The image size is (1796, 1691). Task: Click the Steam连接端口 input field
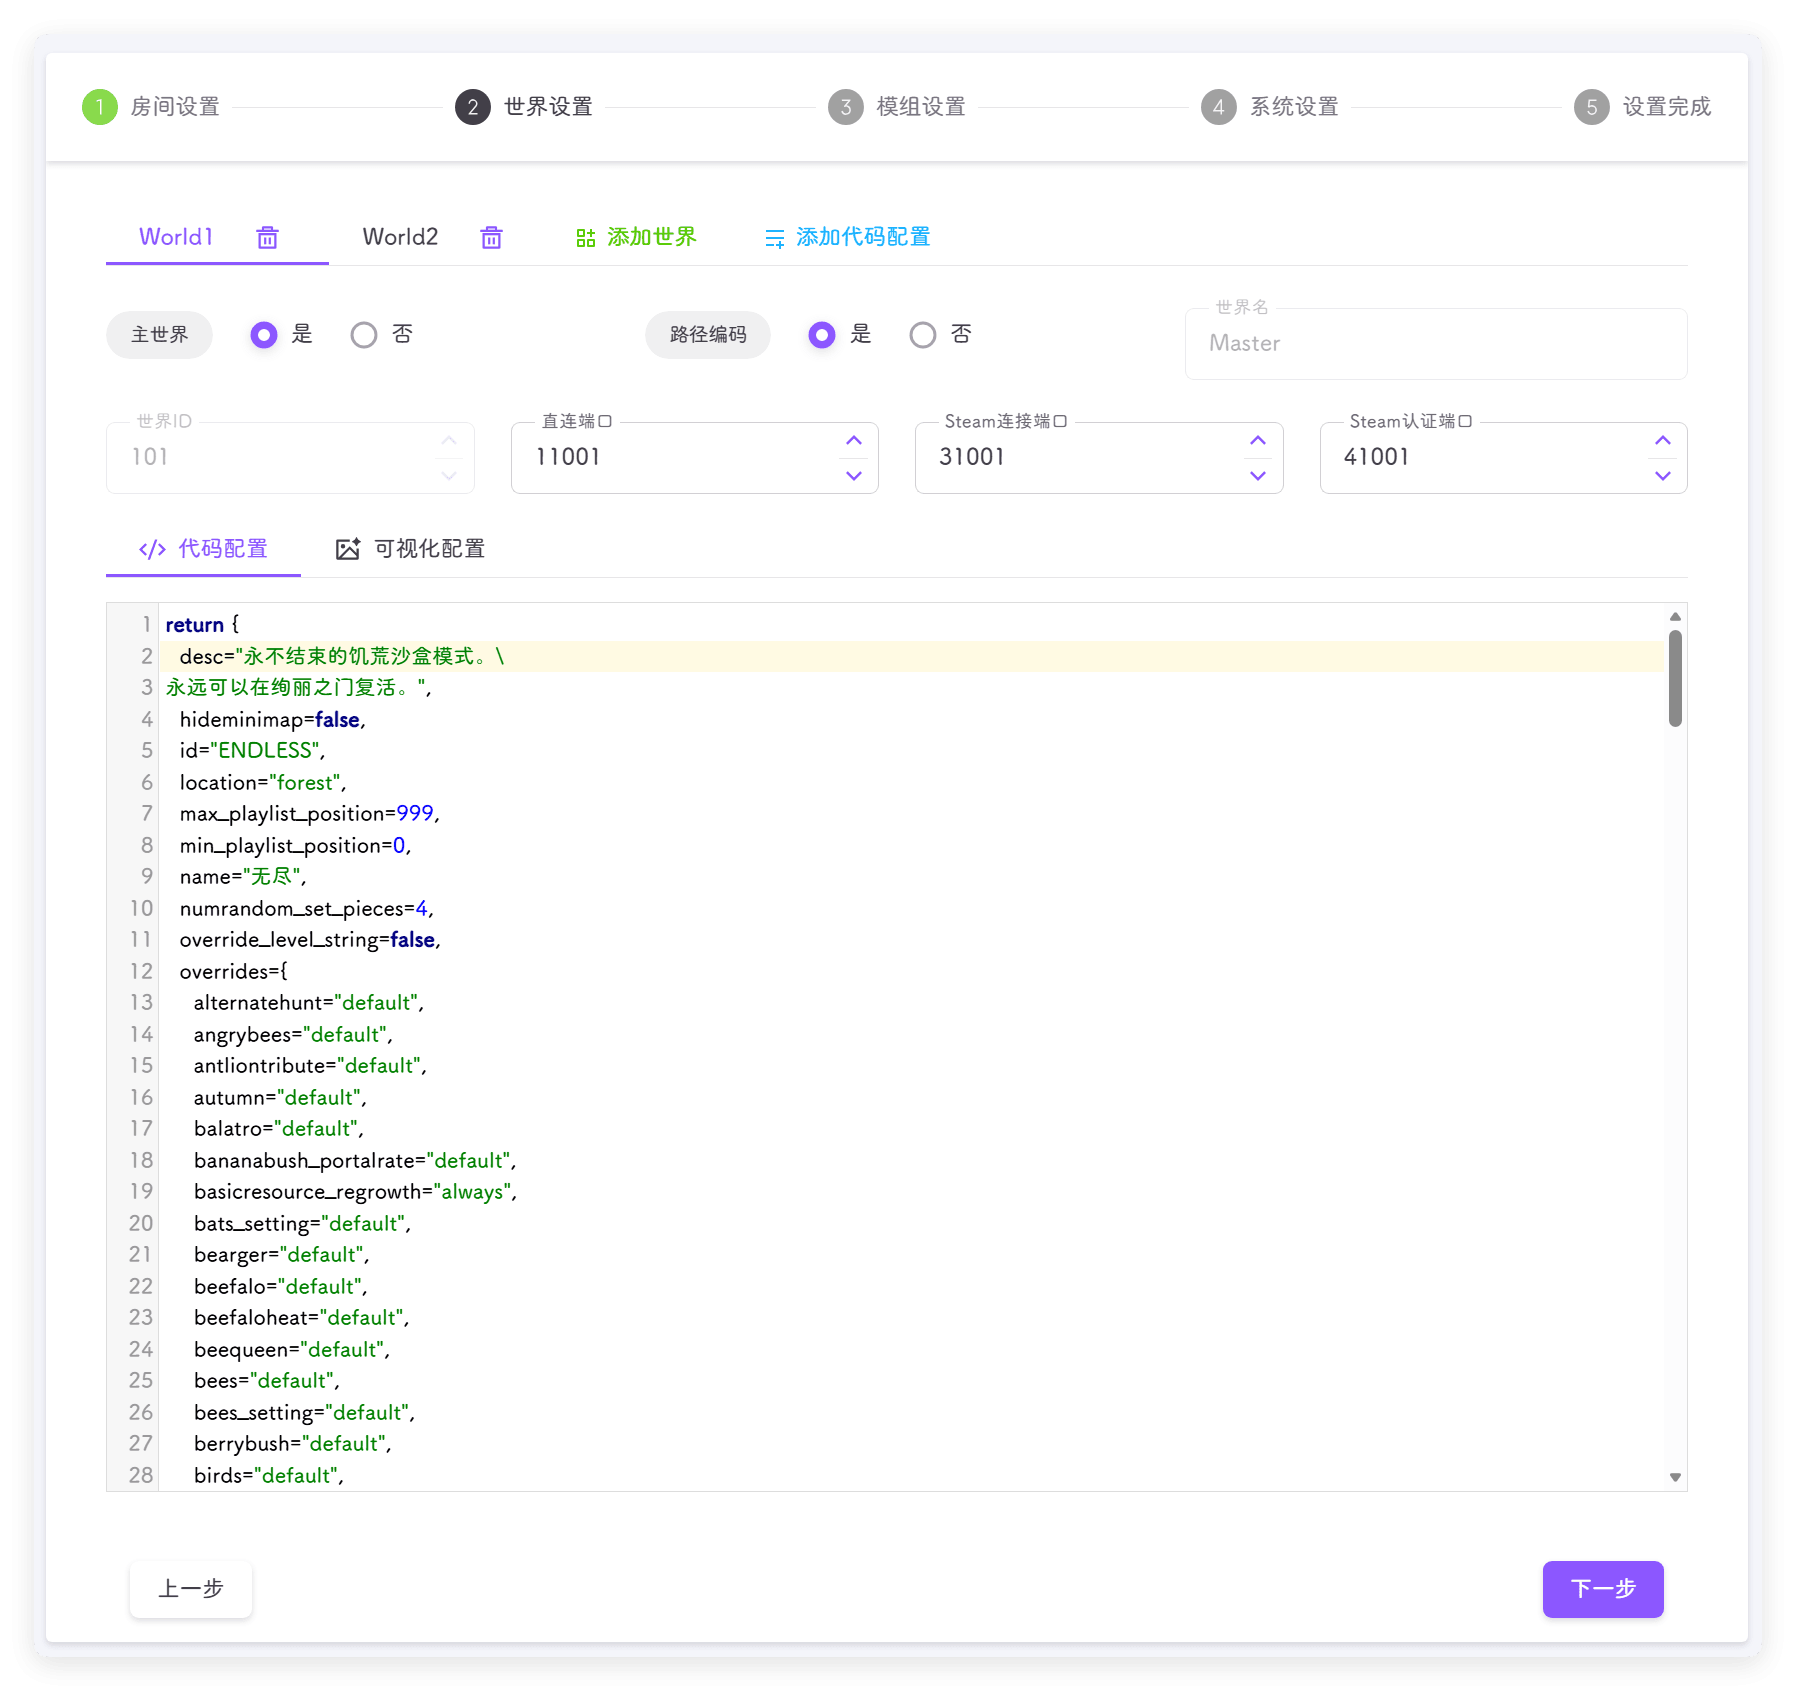1080,458
